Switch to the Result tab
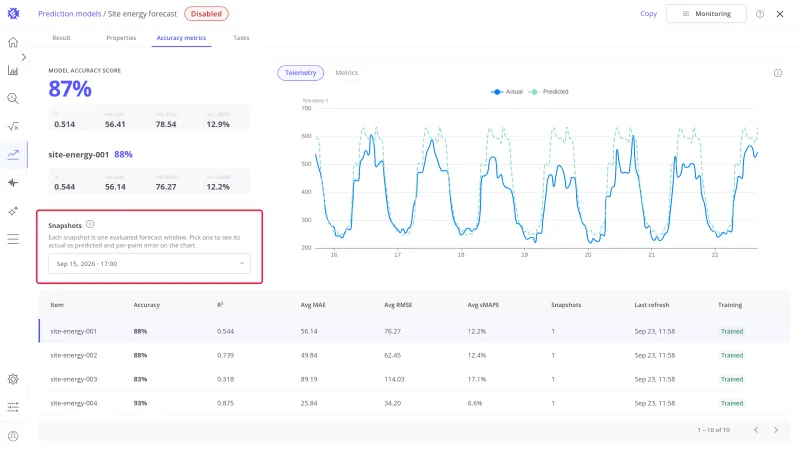800x450 pixels. click(61, 38)
